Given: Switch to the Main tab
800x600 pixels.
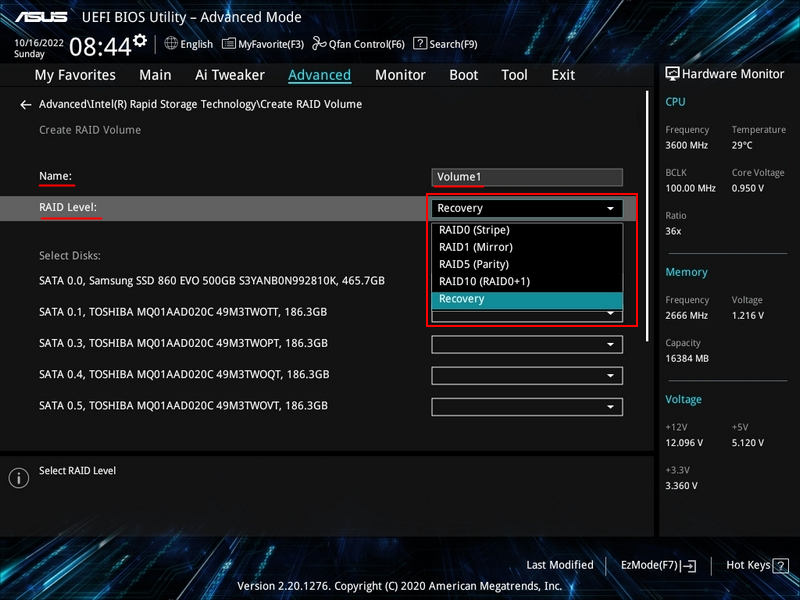Looking at the screenshot, I should click(155, 75).
